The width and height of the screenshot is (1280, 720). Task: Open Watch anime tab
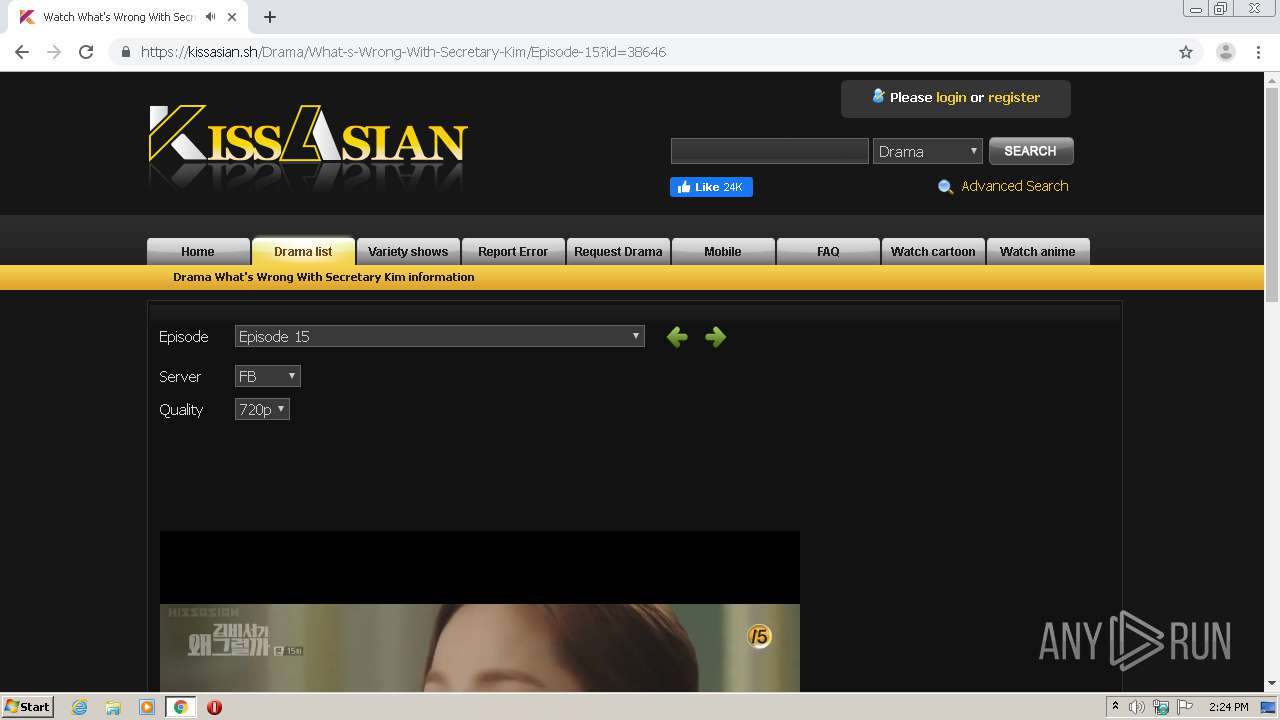(1038, 251)
